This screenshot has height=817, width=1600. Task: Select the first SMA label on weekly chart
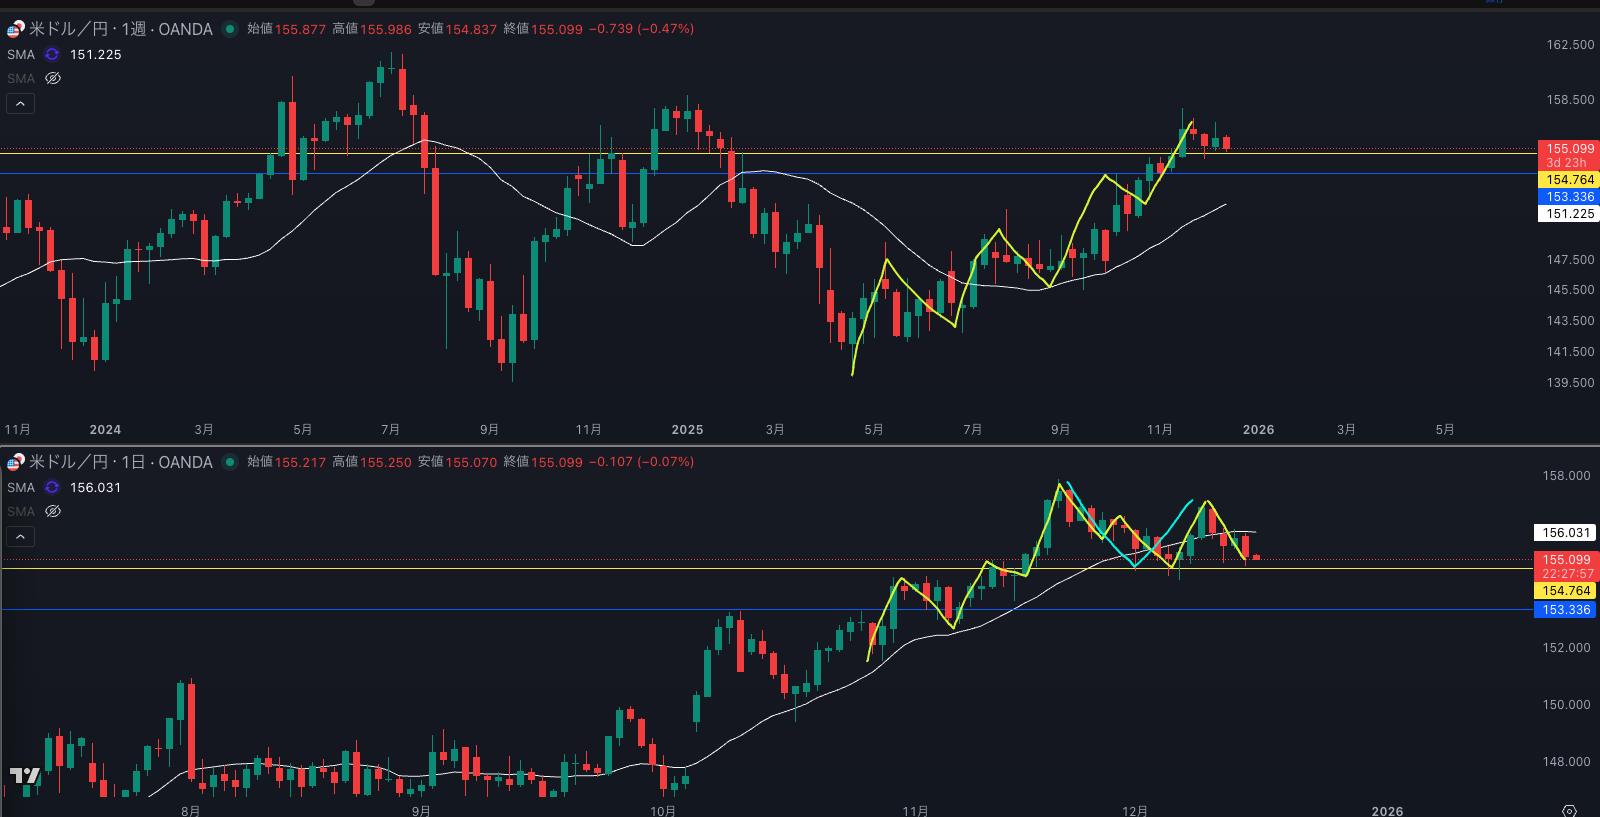21,55
